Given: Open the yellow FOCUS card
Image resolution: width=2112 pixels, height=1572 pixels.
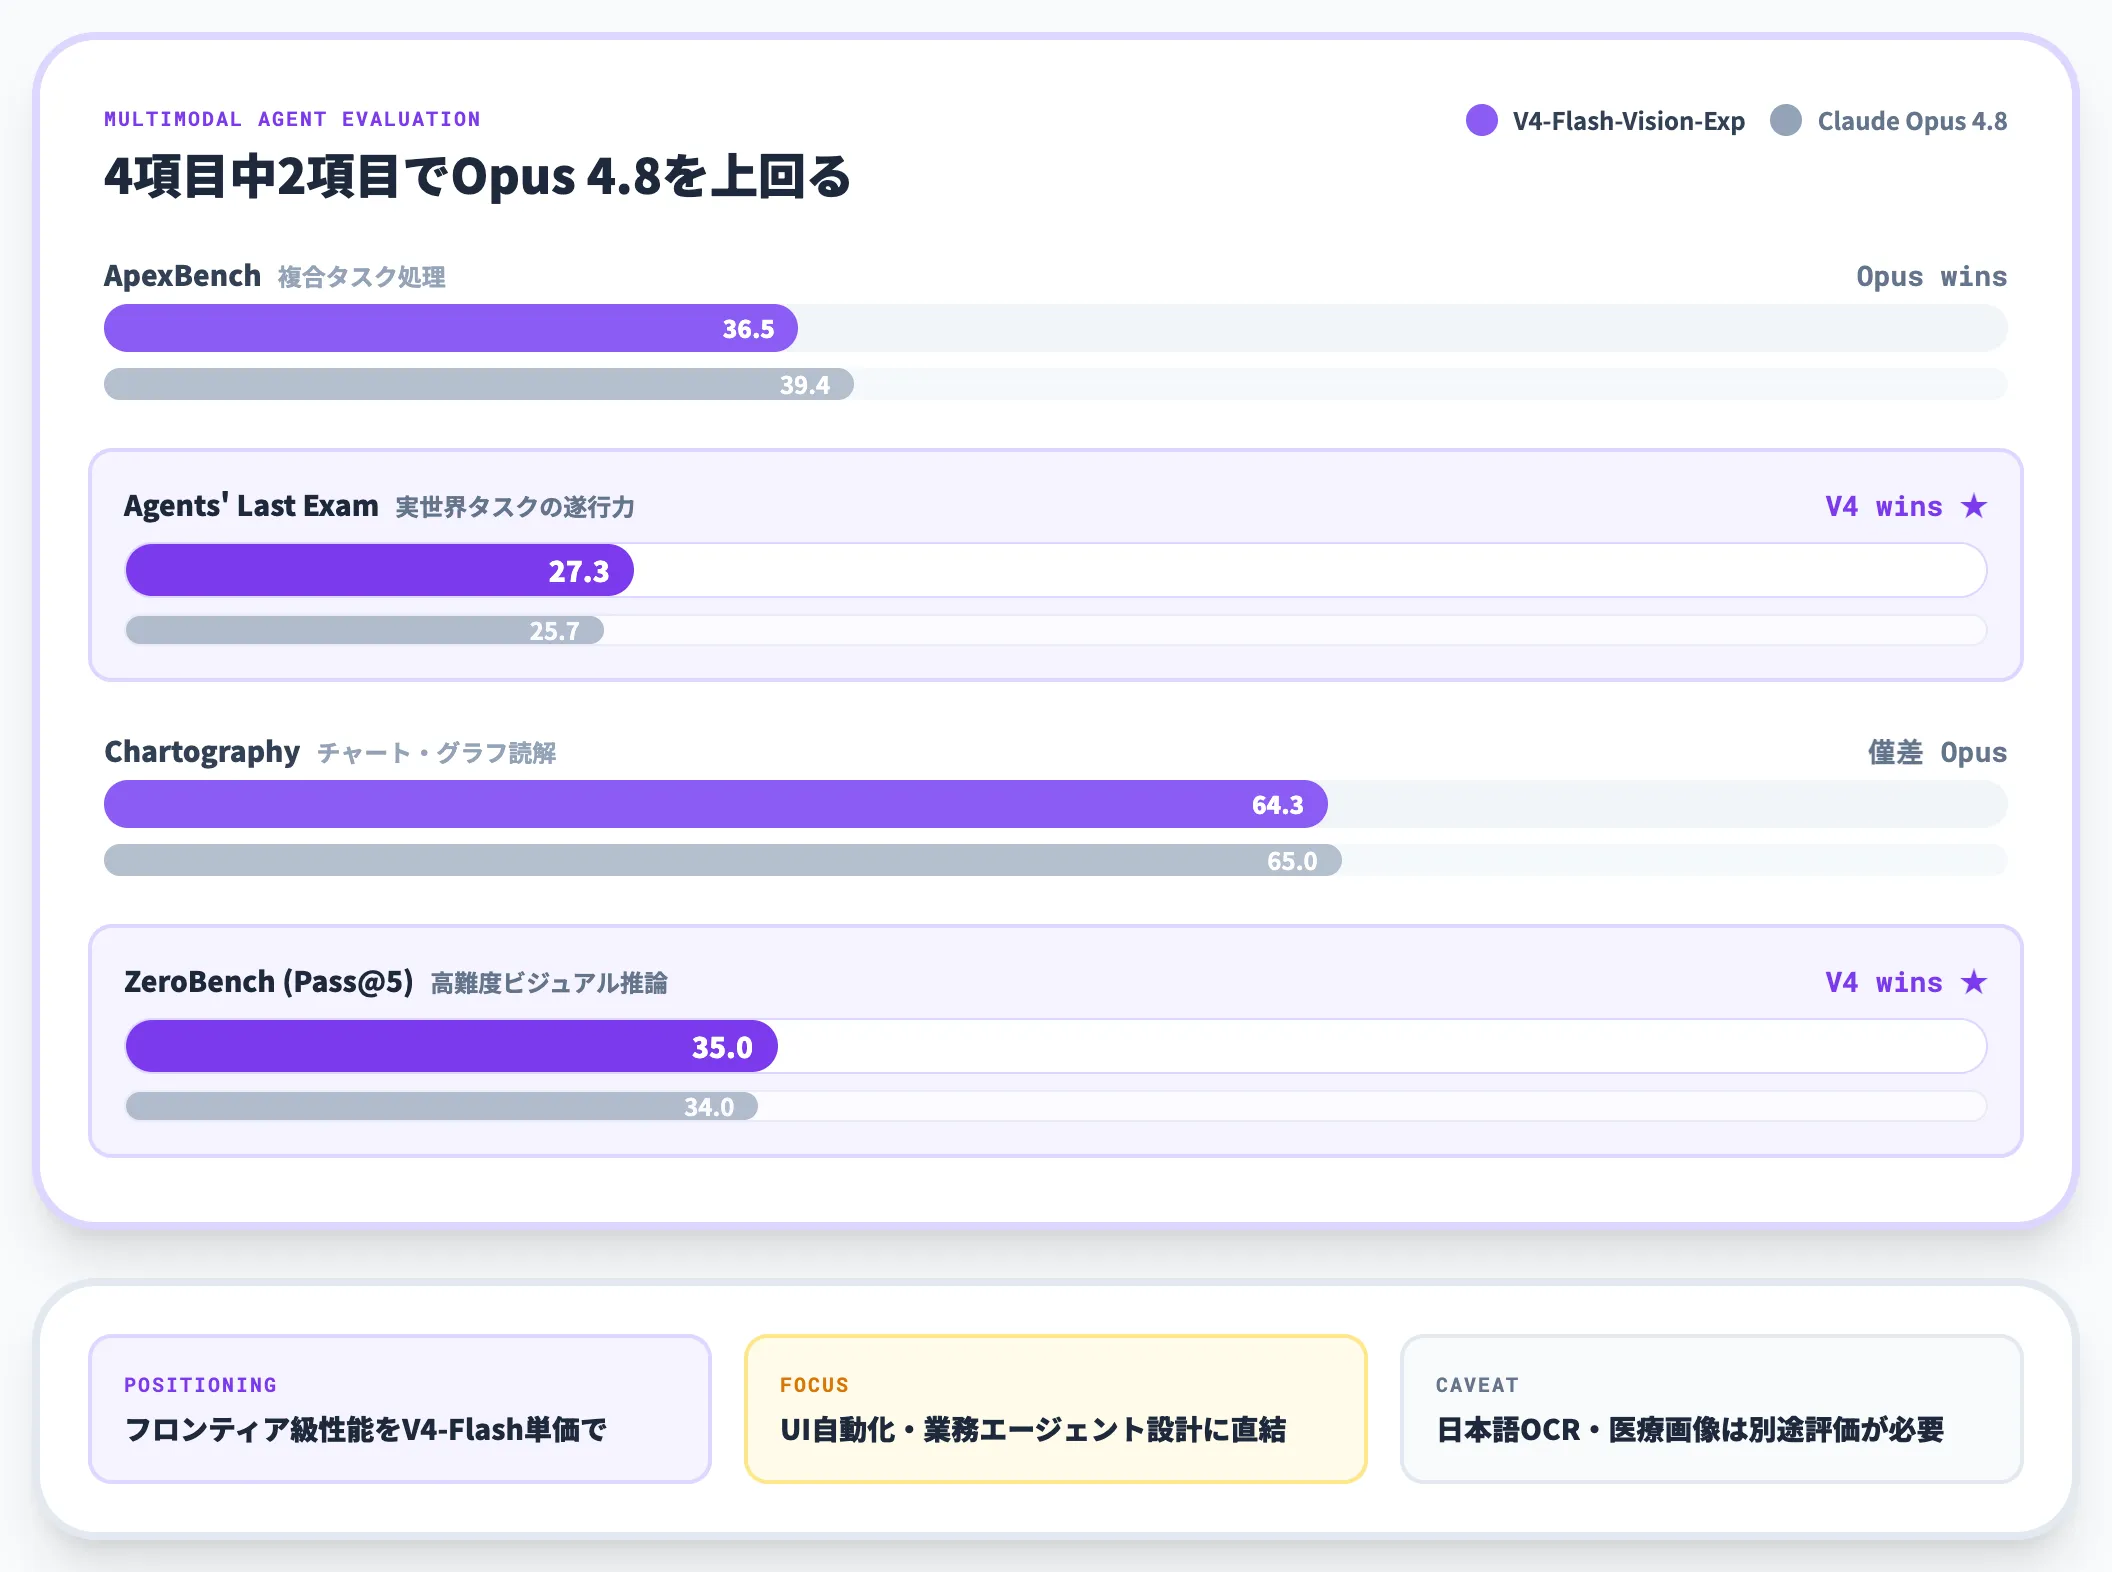Looking at the screenshot, I should [x=1056, y=1409].
